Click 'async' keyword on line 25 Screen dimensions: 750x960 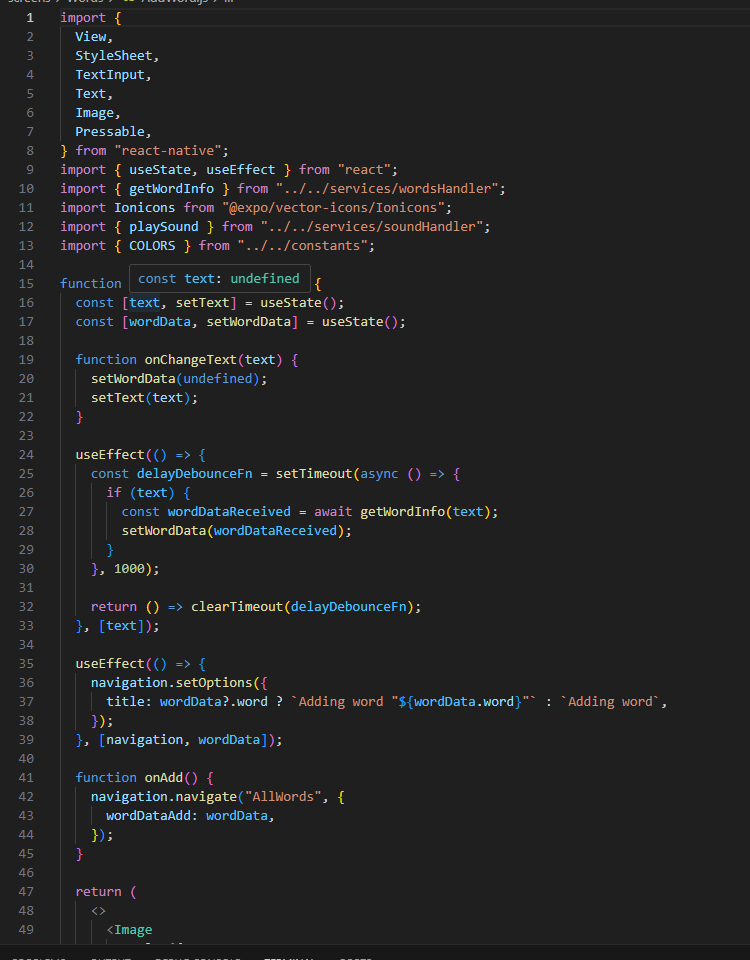point(379,473)
